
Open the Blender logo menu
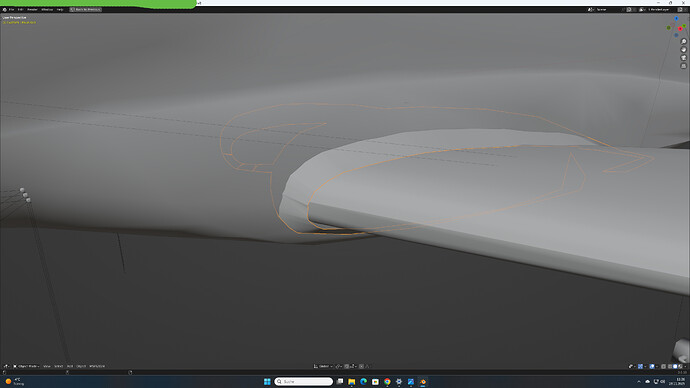pos(5,9)
